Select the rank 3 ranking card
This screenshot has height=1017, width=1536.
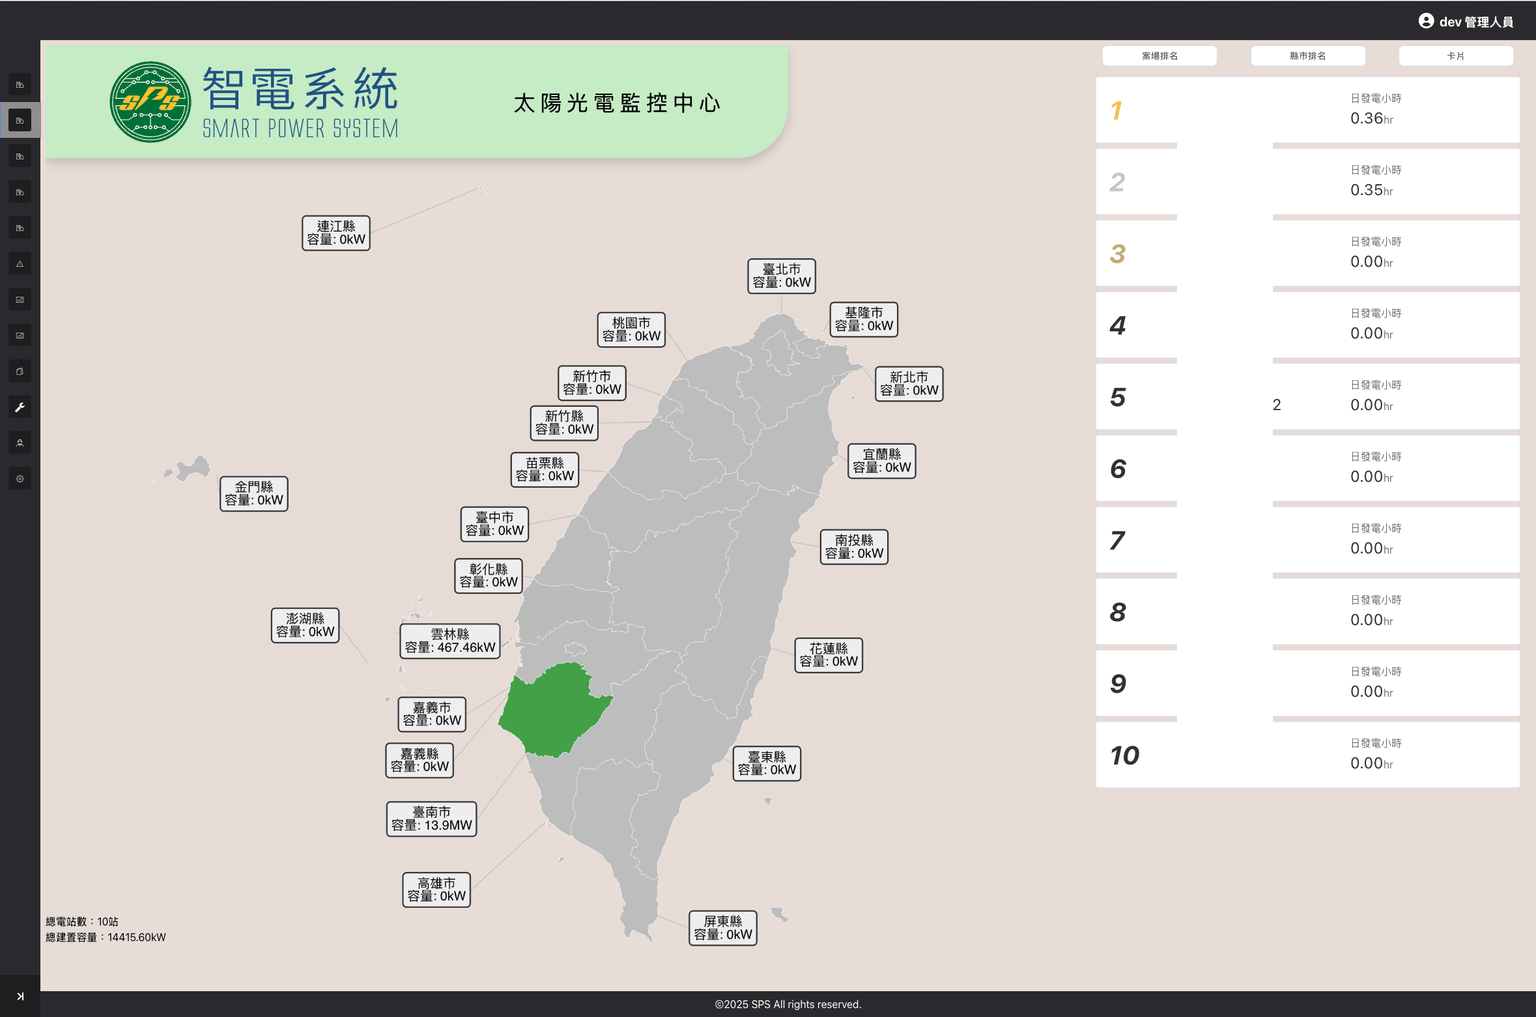tap(1308, 254)
